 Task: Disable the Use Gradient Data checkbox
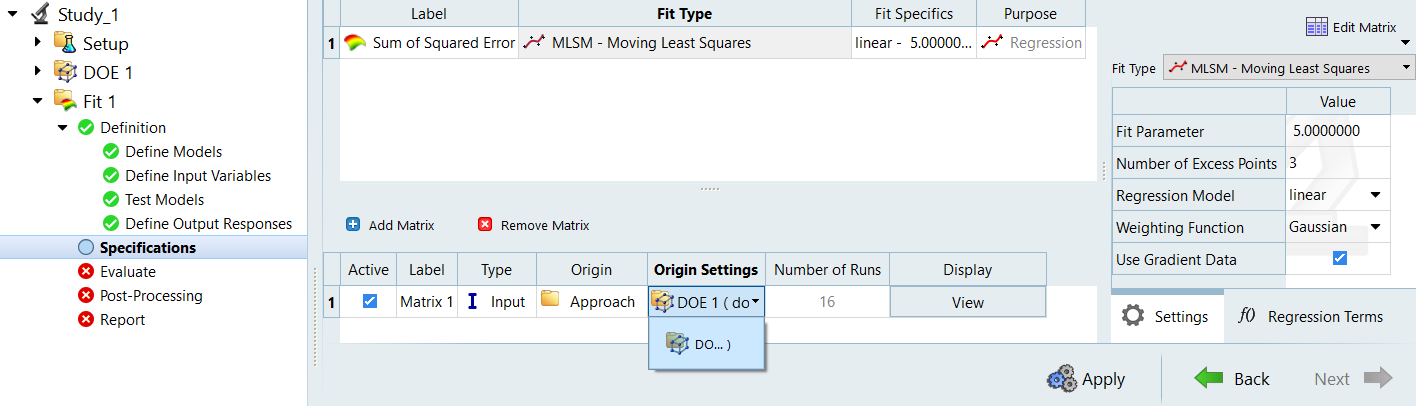(1340, 258)
